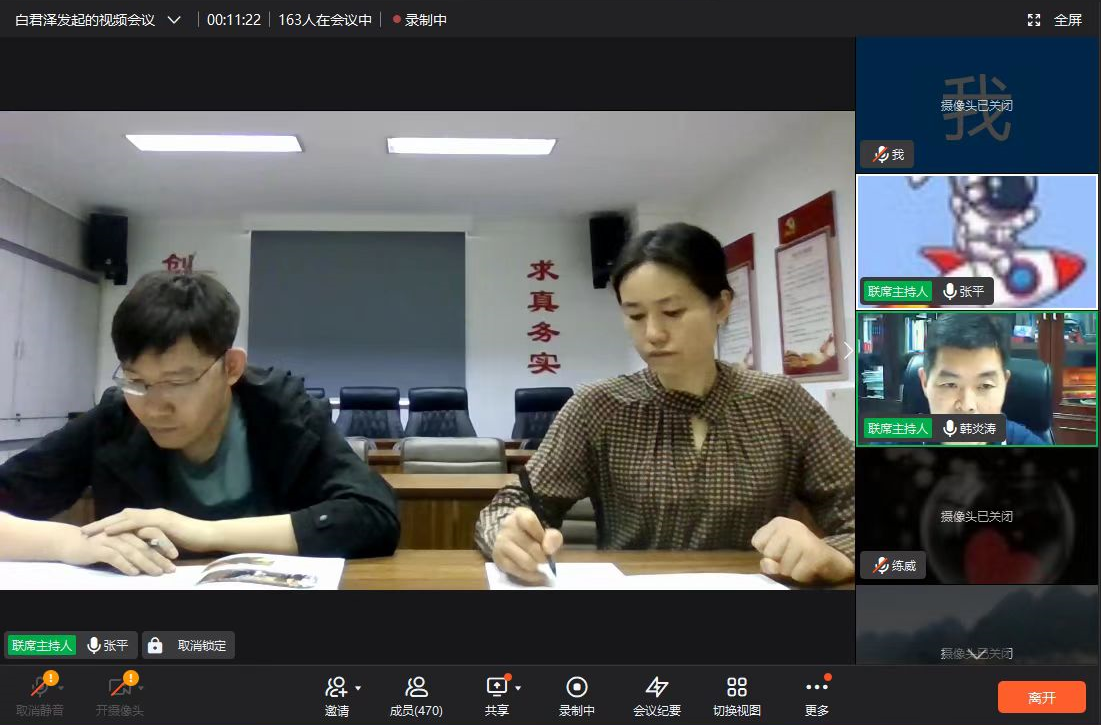Open the invite (邀请) icon
1101x725 pixels.
point(336,688)
